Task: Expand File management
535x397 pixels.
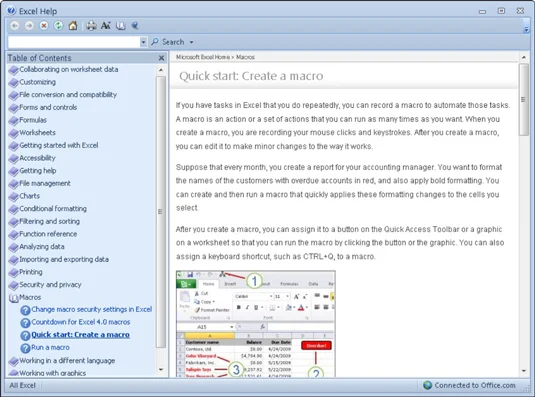Action: coord(40,183)
